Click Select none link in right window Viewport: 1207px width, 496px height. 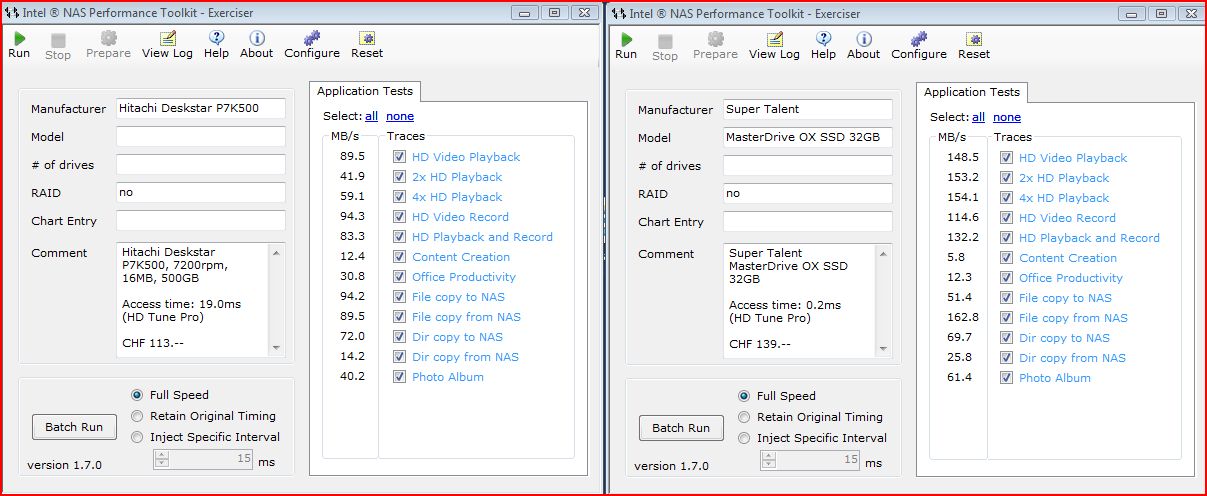1007,117
